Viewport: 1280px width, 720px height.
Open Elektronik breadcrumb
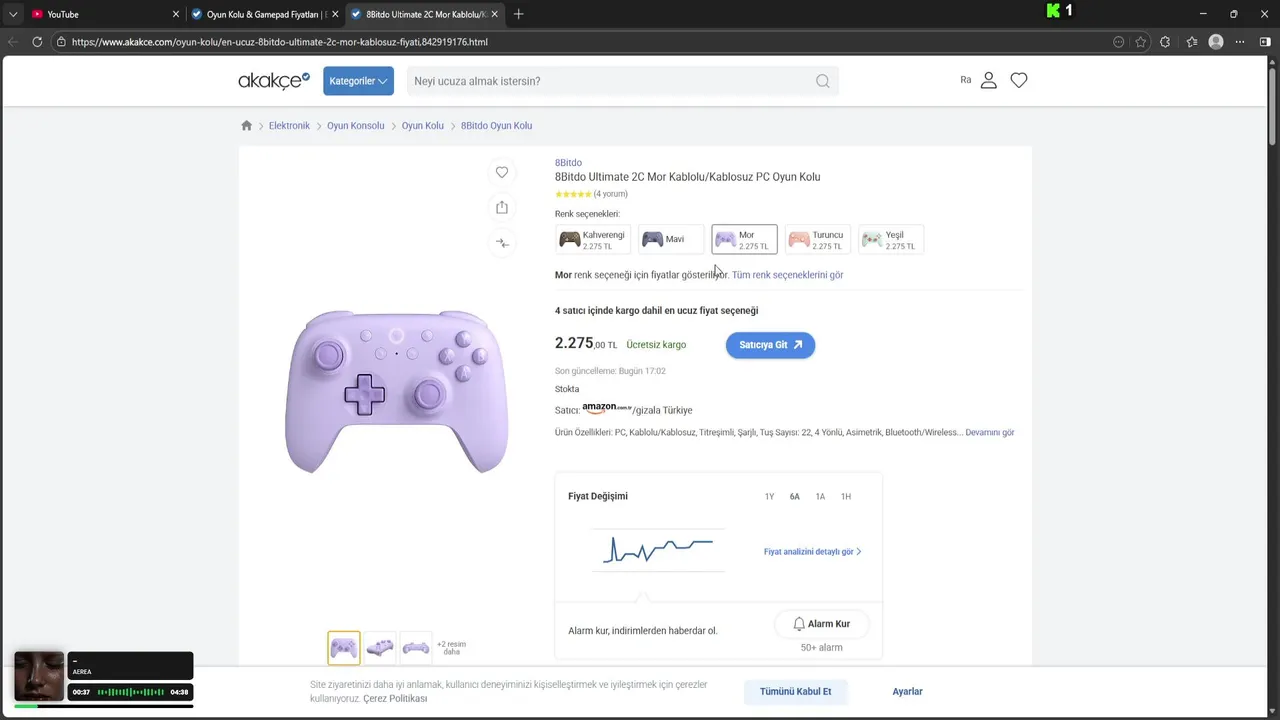tap(289, 126)
